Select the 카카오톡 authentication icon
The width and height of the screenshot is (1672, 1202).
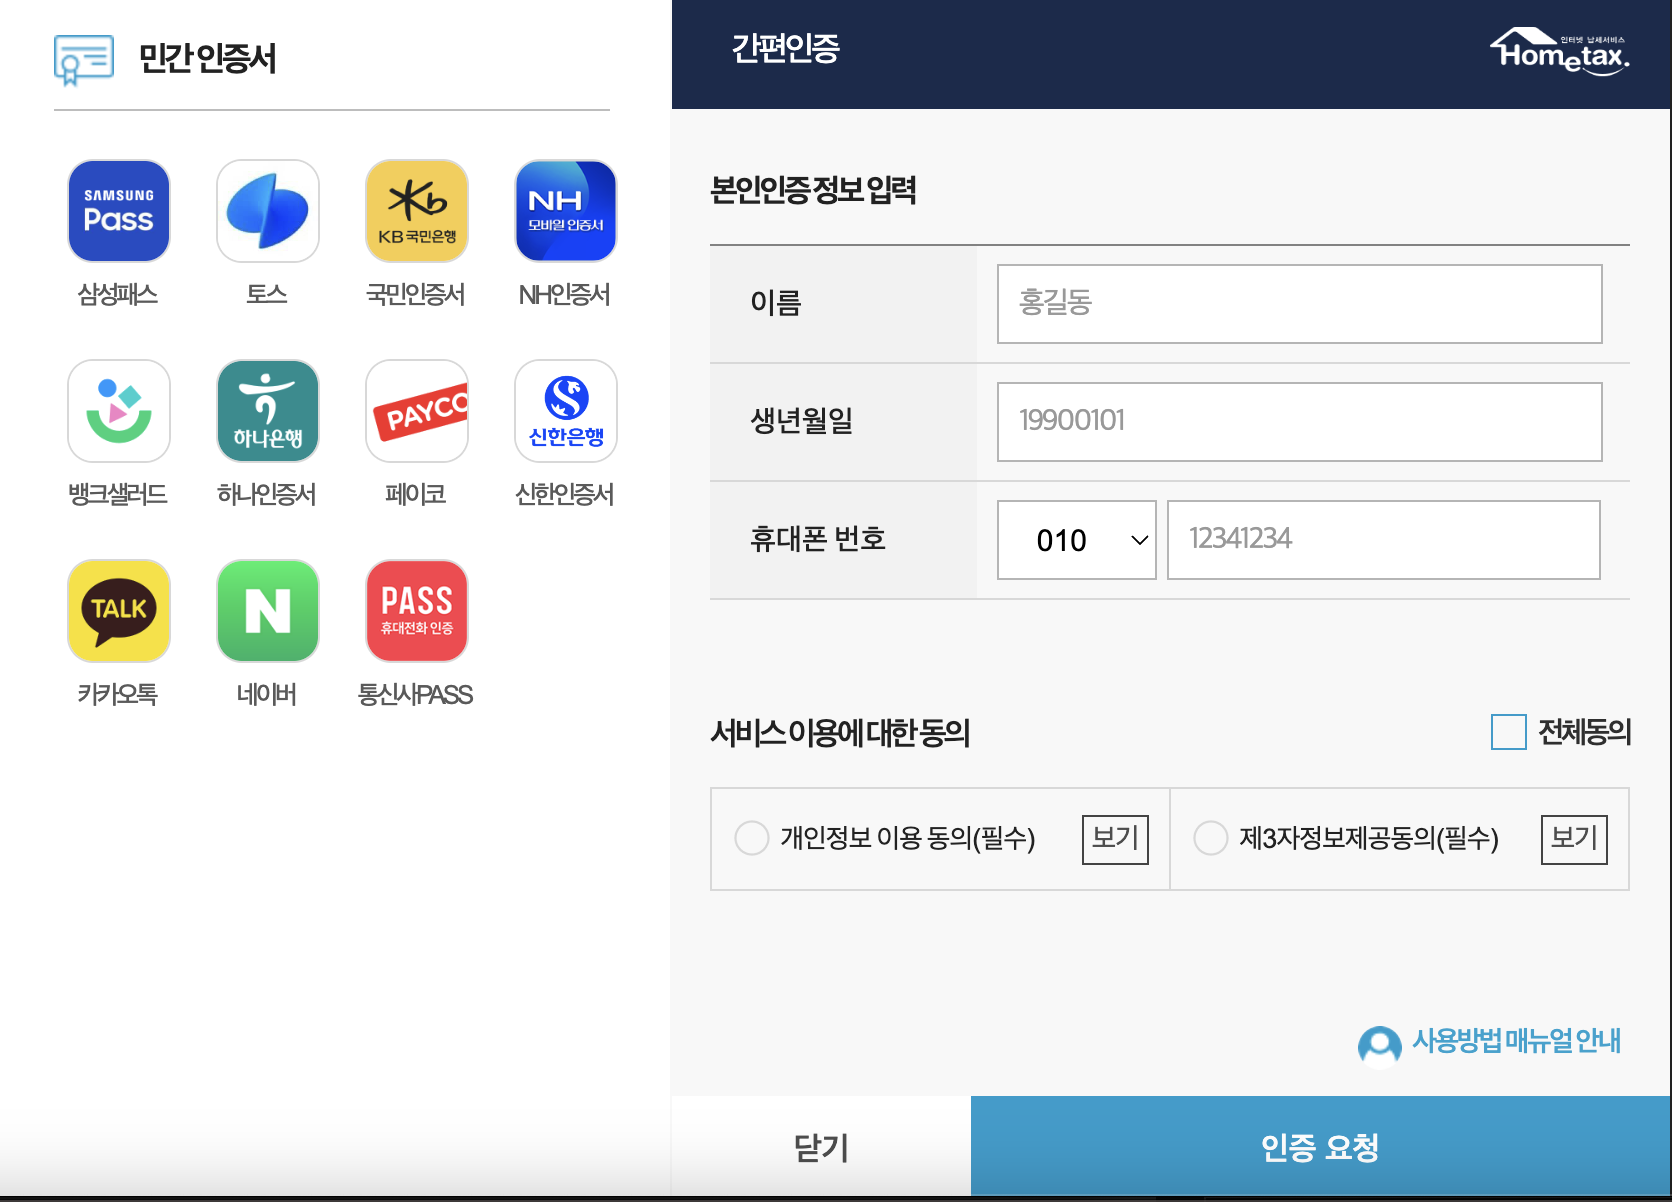pos(118,611)
